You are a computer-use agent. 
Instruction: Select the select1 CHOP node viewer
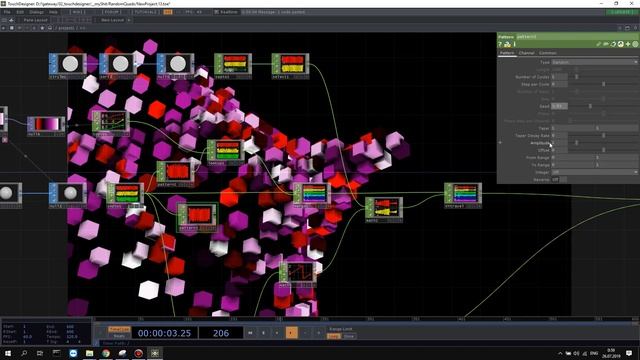pos(293,64)
